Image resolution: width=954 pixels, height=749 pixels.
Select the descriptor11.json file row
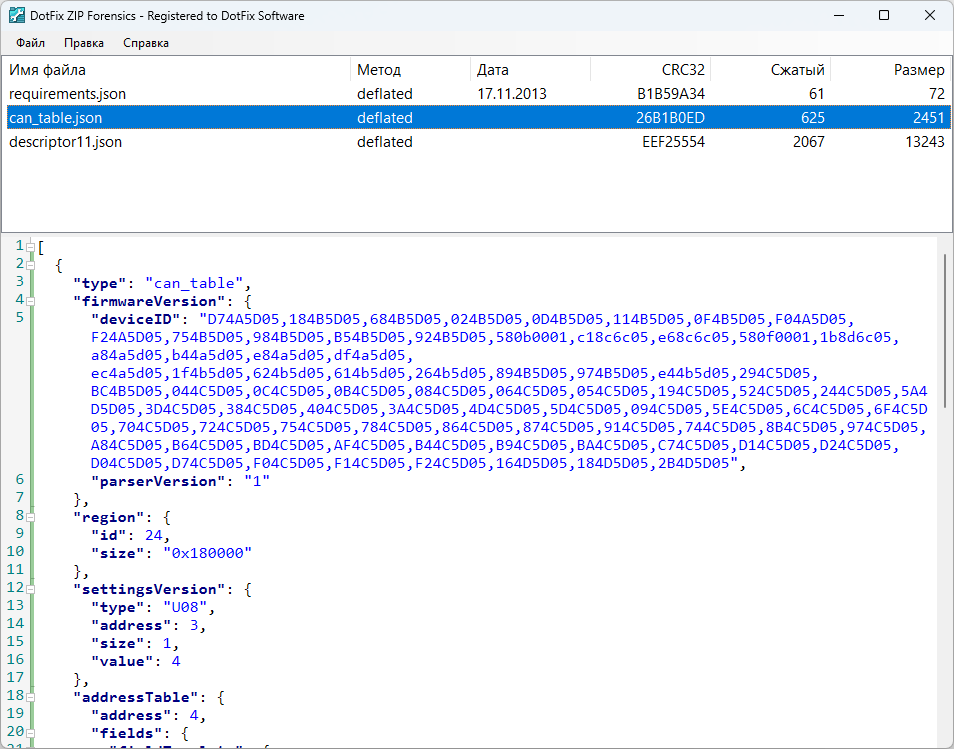pyautogui.click(x=477, y=142)
